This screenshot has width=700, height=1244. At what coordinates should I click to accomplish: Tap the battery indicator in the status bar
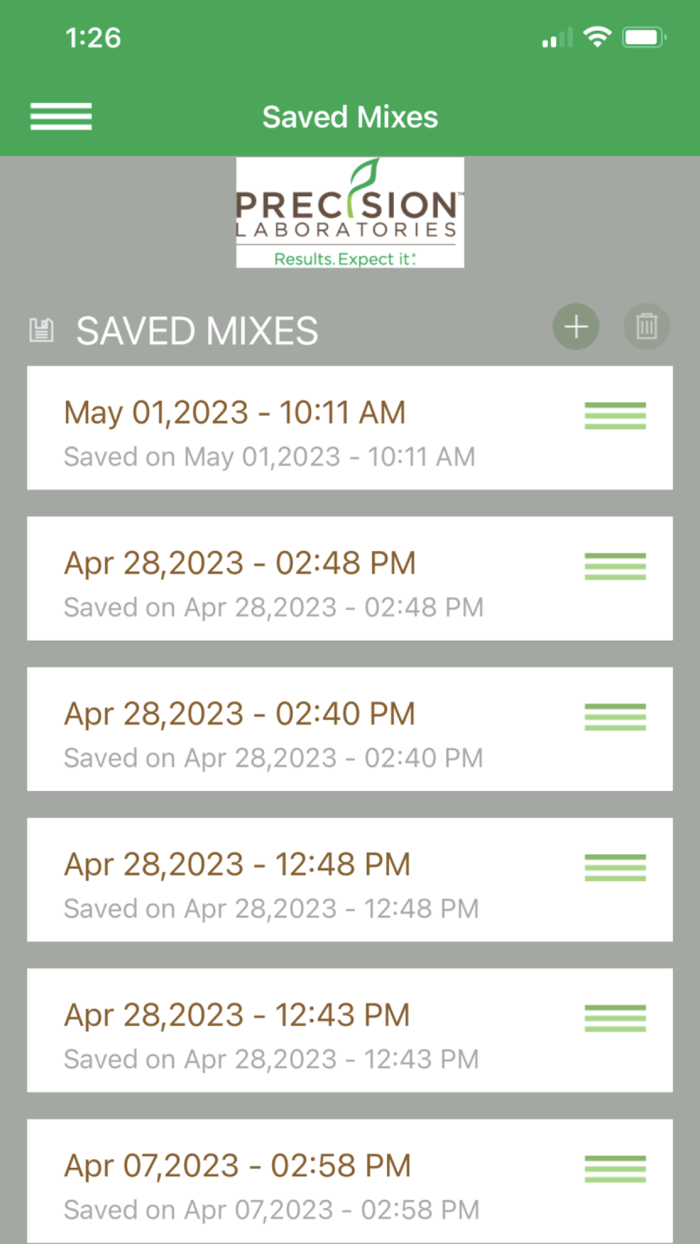[645, 36]
